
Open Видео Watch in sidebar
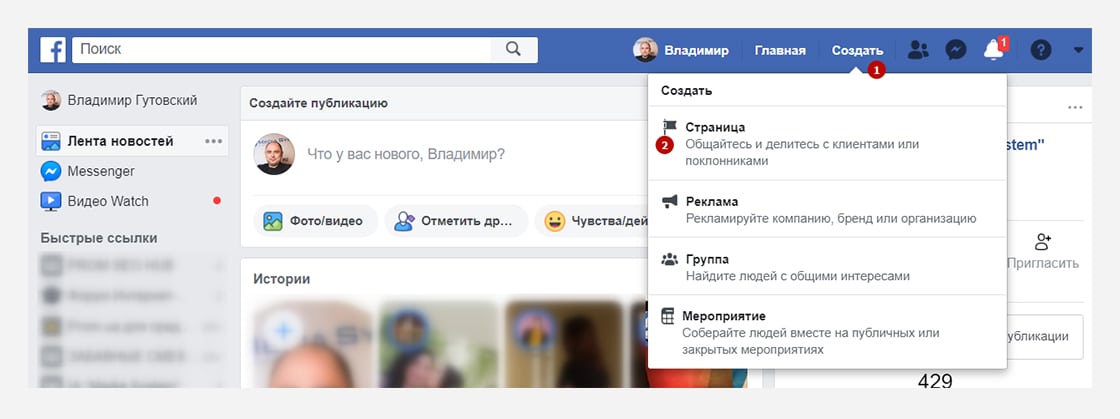pos(108,201)
